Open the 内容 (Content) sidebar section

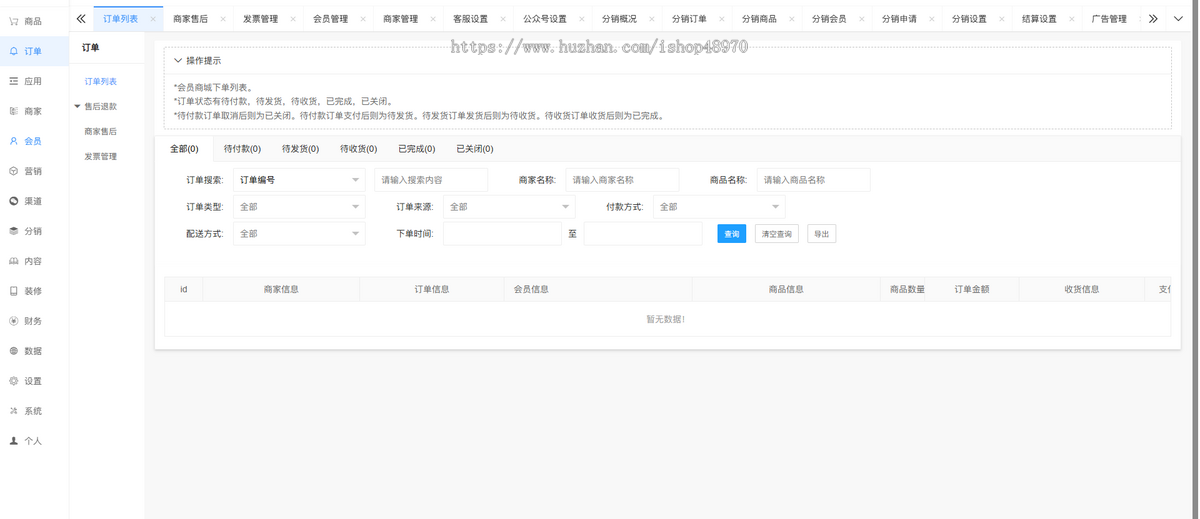click(x=33, y=261)
